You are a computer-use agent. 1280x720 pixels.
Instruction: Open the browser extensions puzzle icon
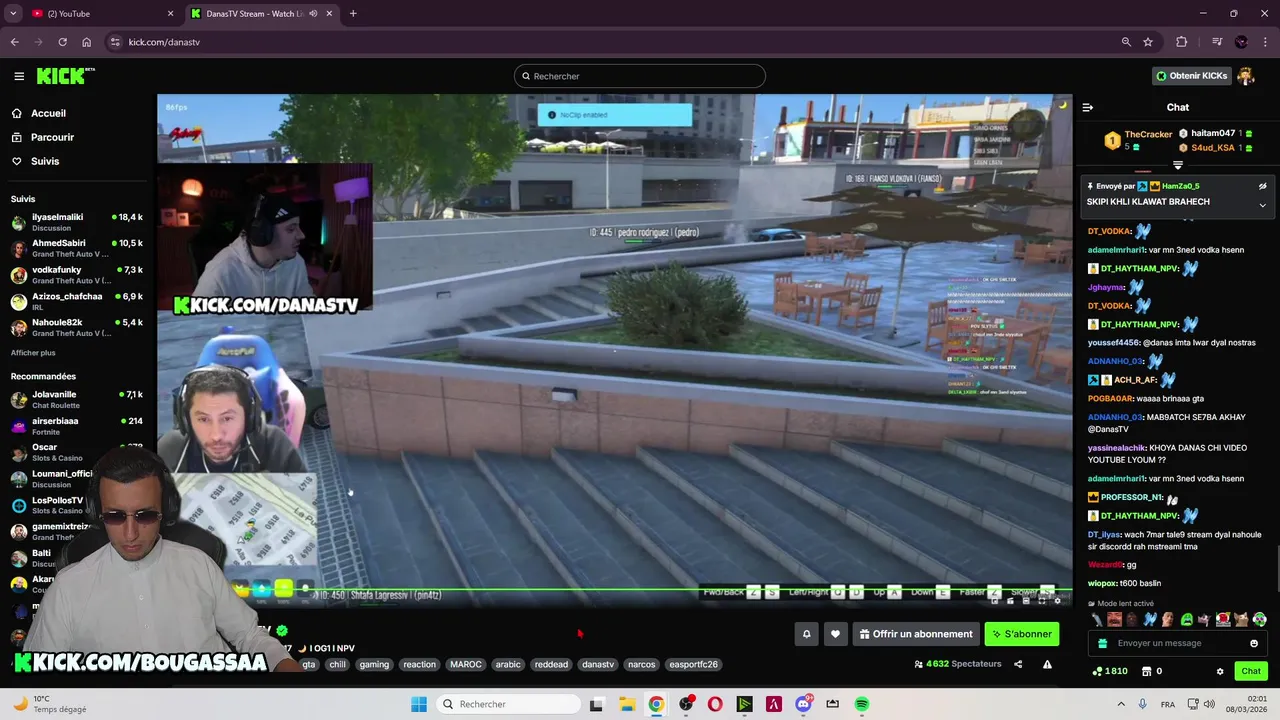(x=1182, y=42)
